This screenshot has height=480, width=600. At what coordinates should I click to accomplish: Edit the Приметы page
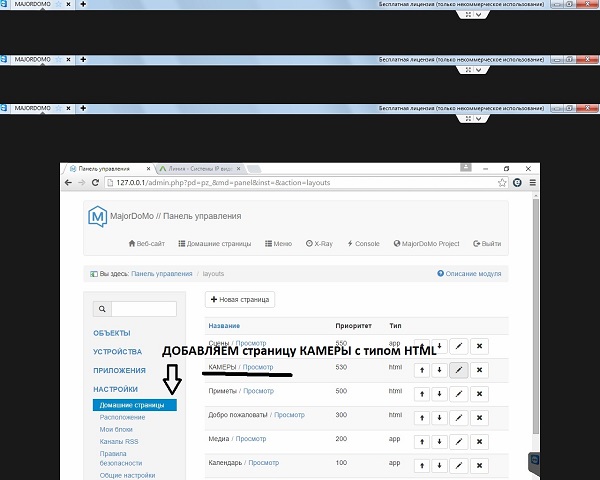(459, 394)
